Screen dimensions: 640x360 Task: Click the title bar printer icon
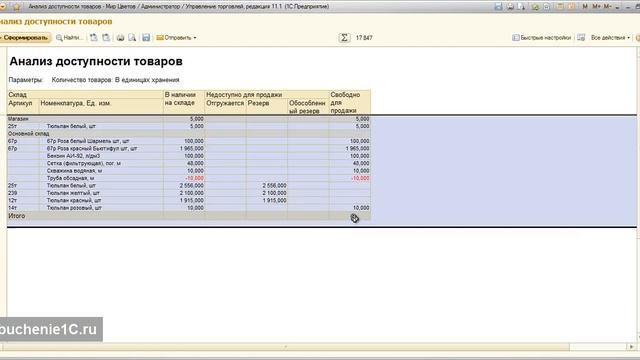pyautogui.click(x=510, y=7)
